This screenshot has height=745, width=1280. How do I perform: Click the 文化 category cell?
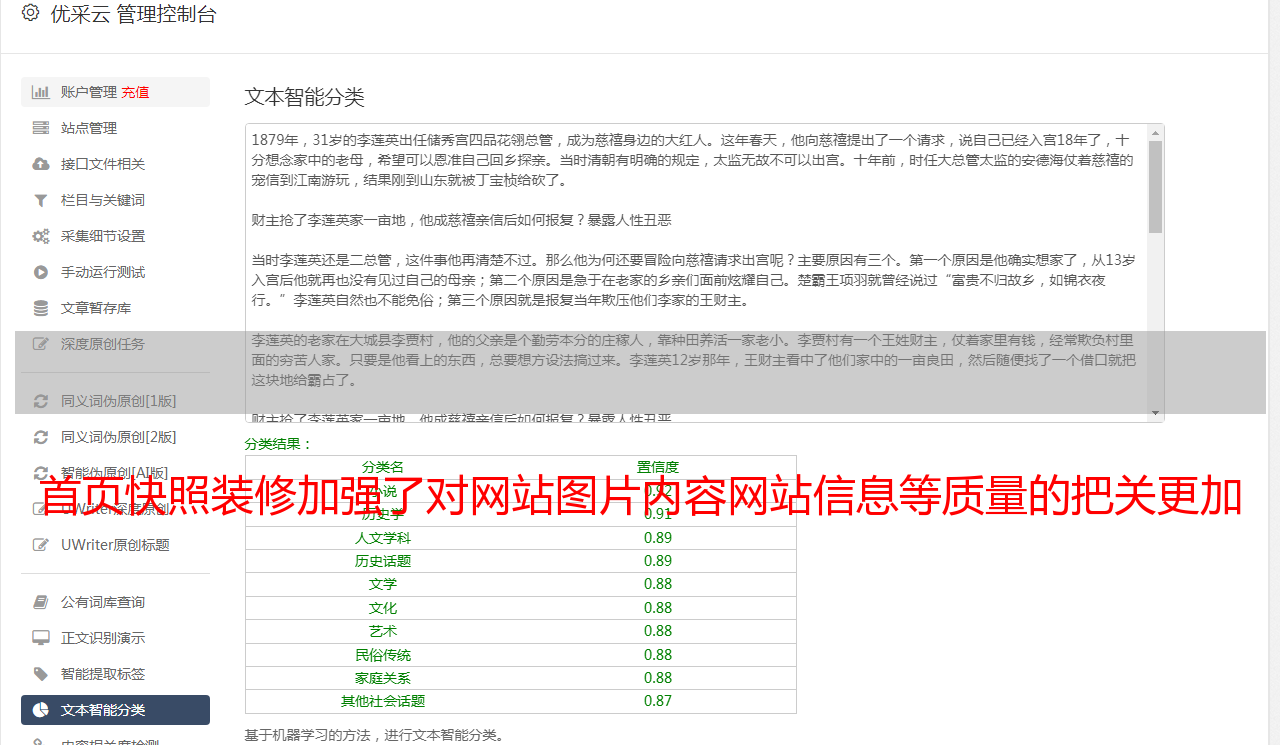(x=383, y=608)
